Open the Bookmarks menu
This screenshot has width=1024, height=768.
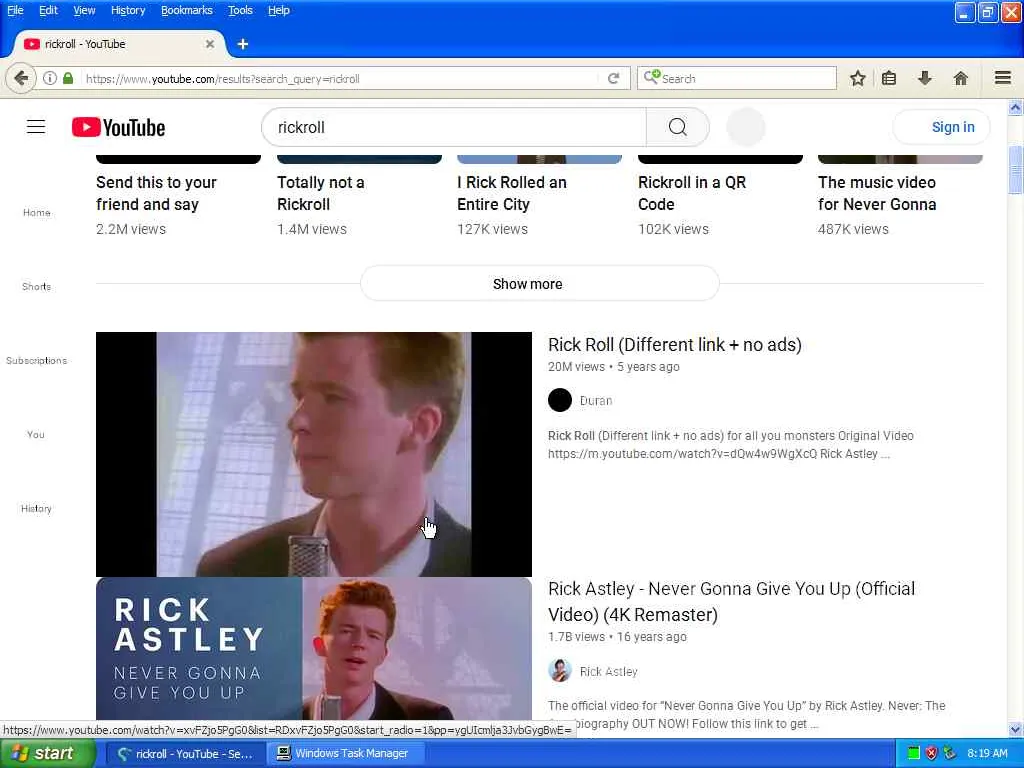187,10
